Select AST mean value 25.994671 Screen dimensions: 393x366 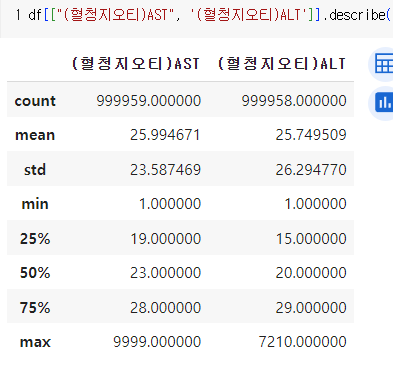(x=165, y=135)
